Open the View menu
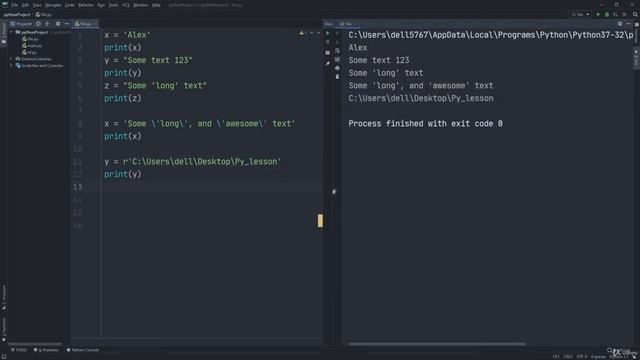 tap(37, 5)
